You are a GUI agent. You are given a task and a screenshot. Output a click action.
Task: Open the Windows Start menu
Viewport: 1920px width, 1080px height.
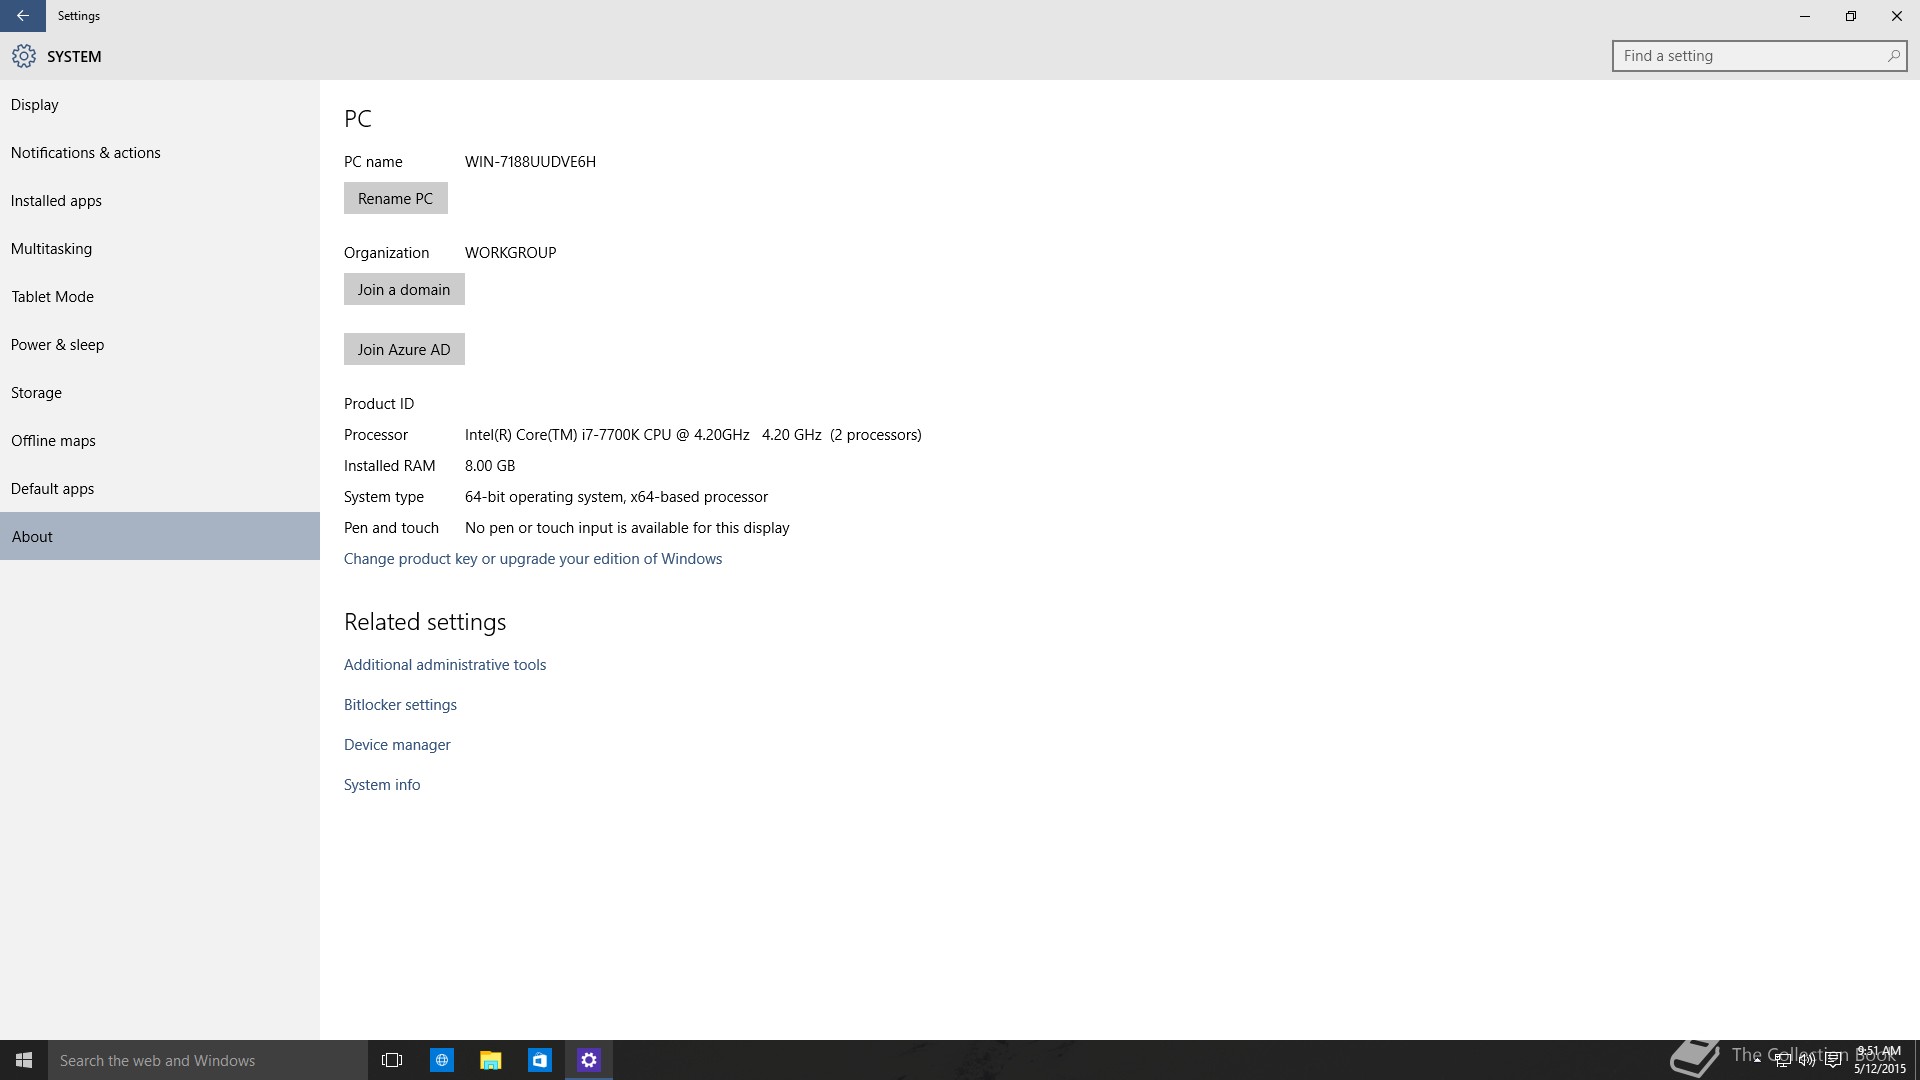point(24,1060)
